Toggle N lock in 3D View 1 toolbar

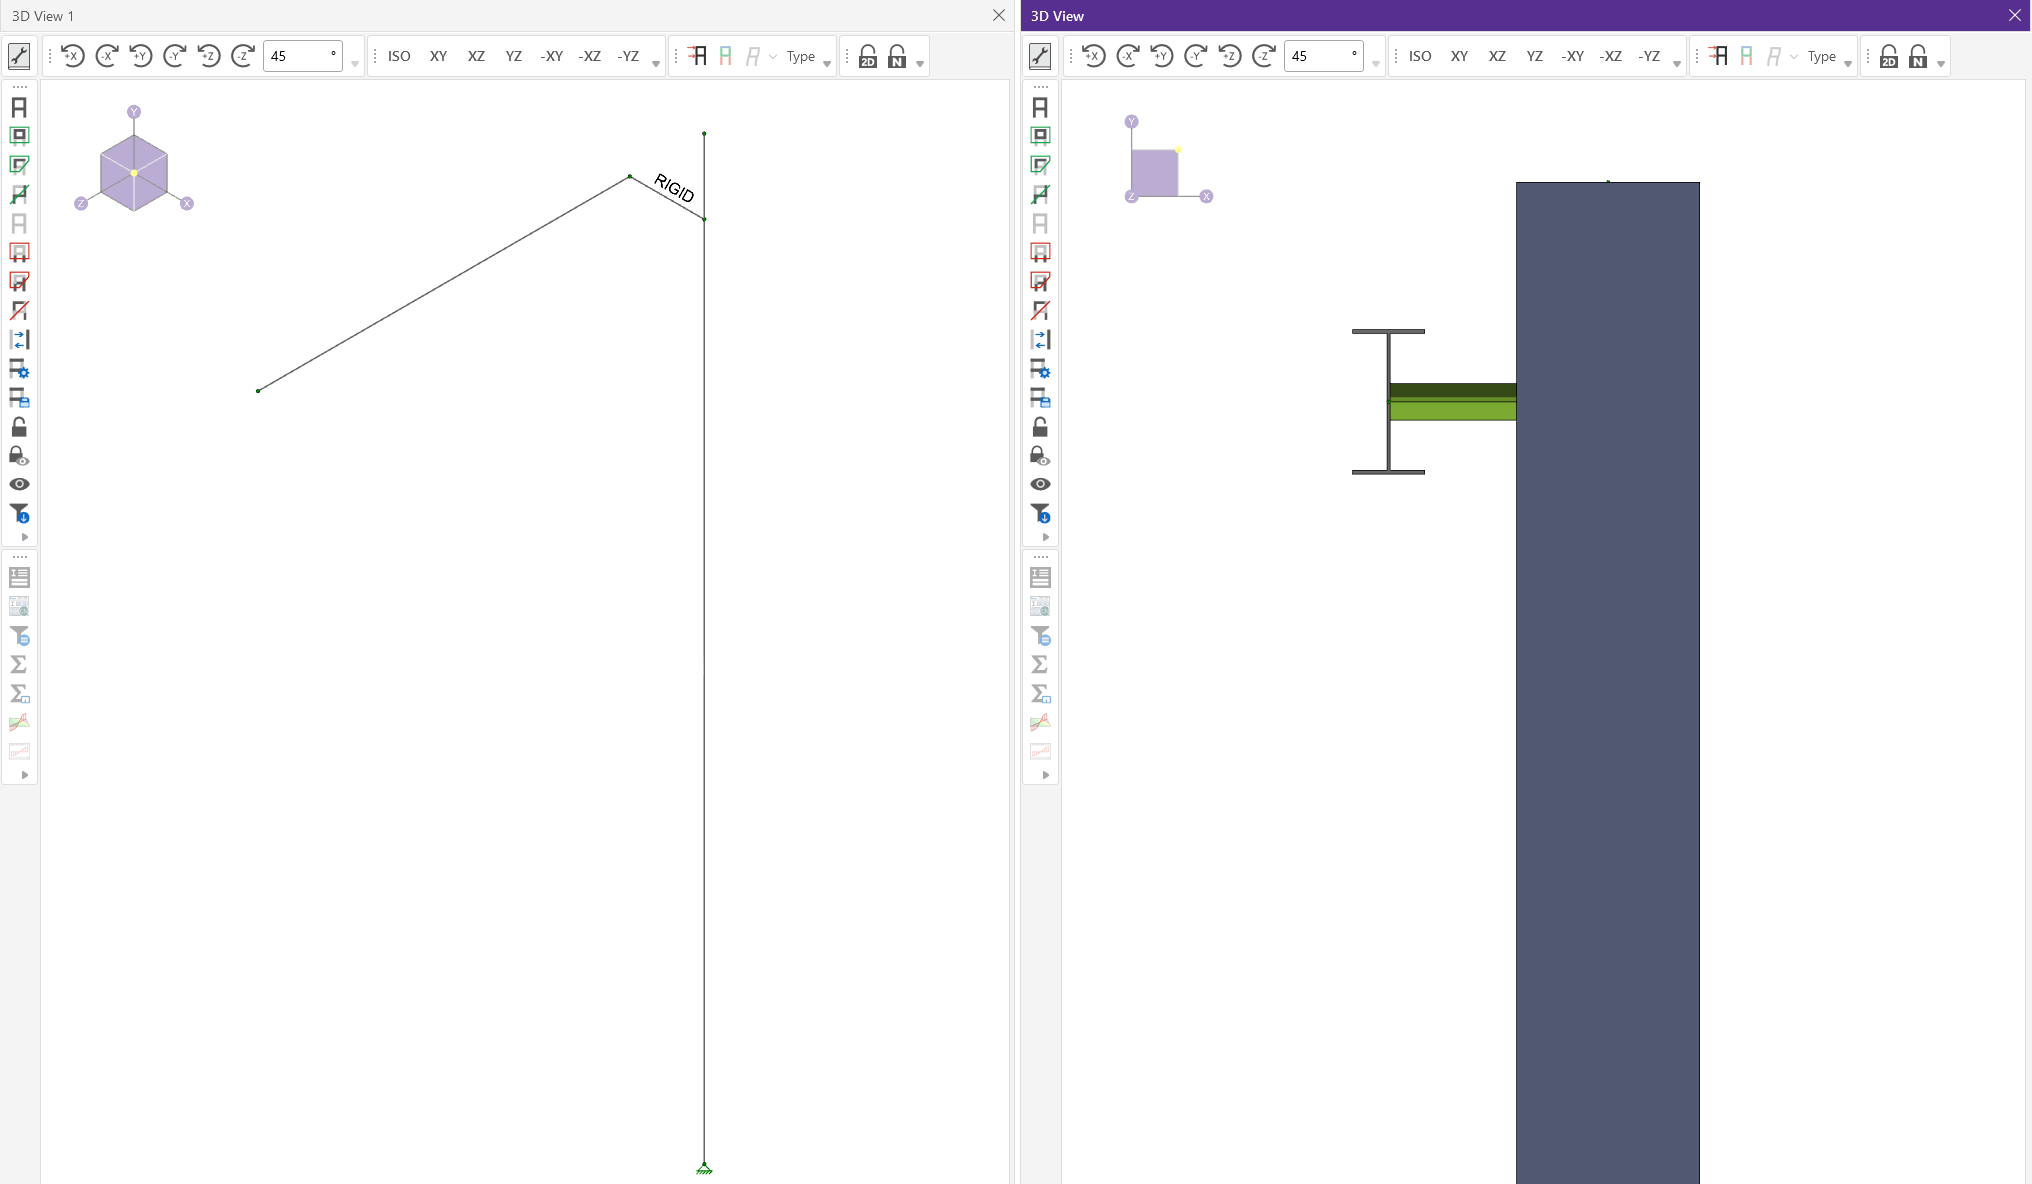coord(897,56)
